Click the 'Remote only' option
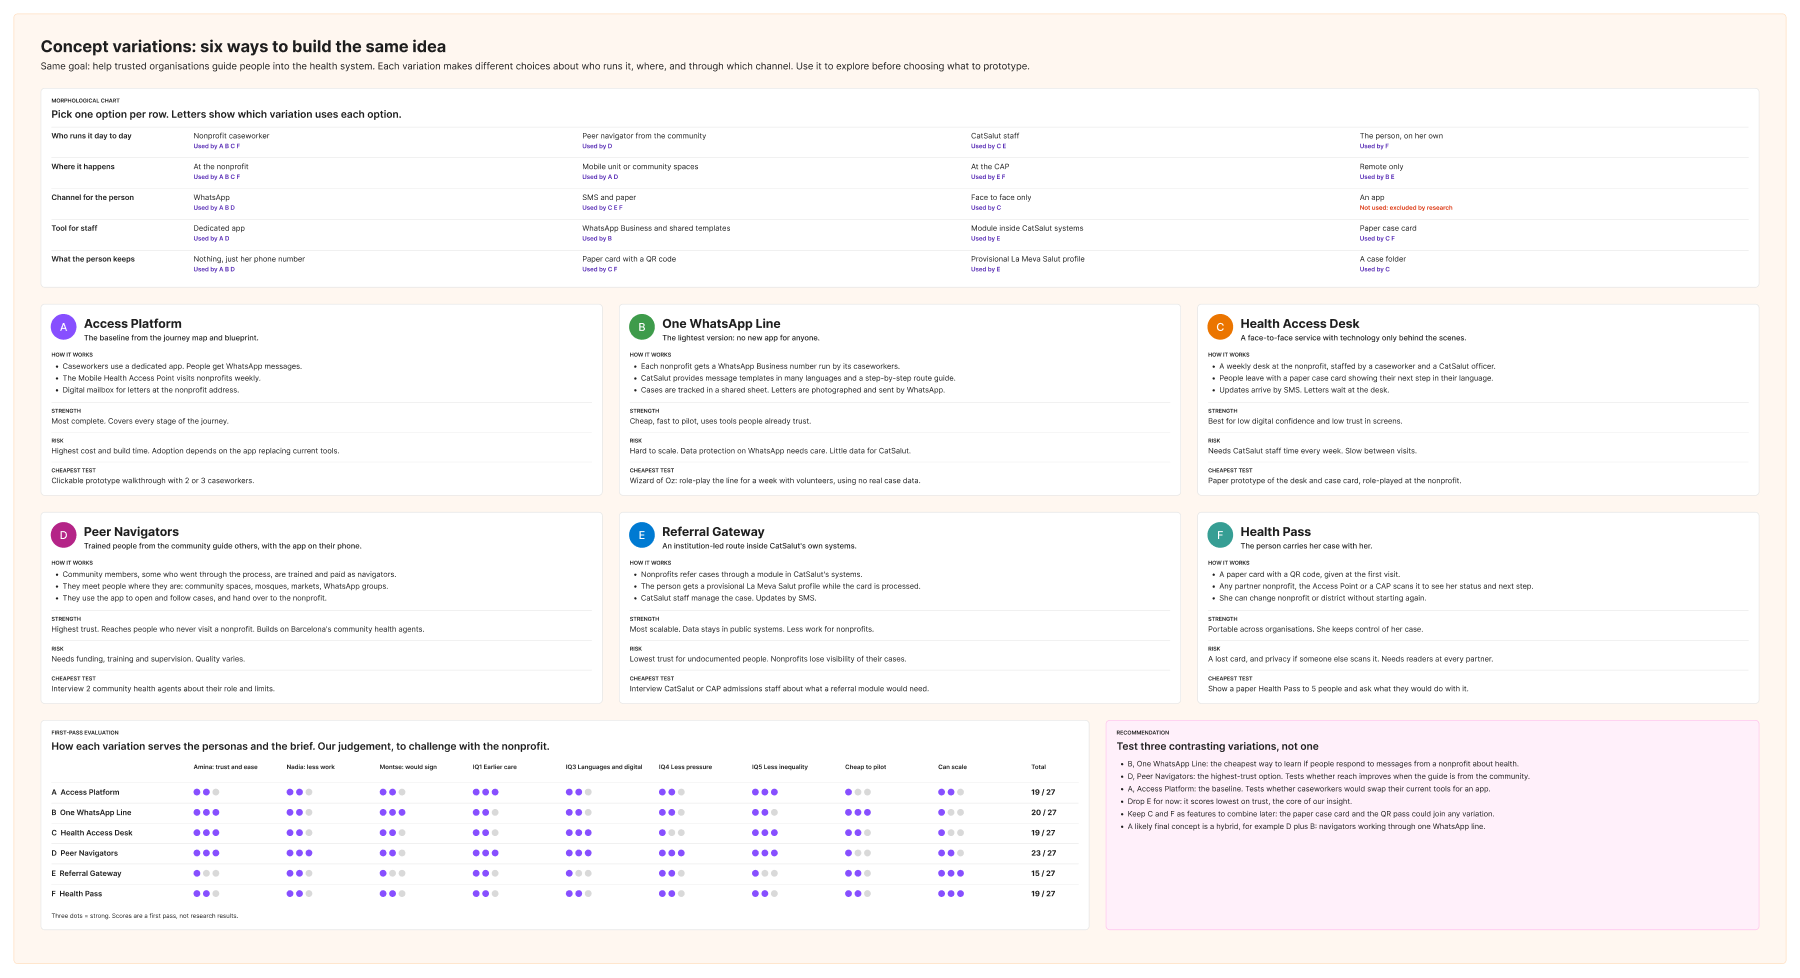Screen dimensions: 1800x978 [1381, 167]
